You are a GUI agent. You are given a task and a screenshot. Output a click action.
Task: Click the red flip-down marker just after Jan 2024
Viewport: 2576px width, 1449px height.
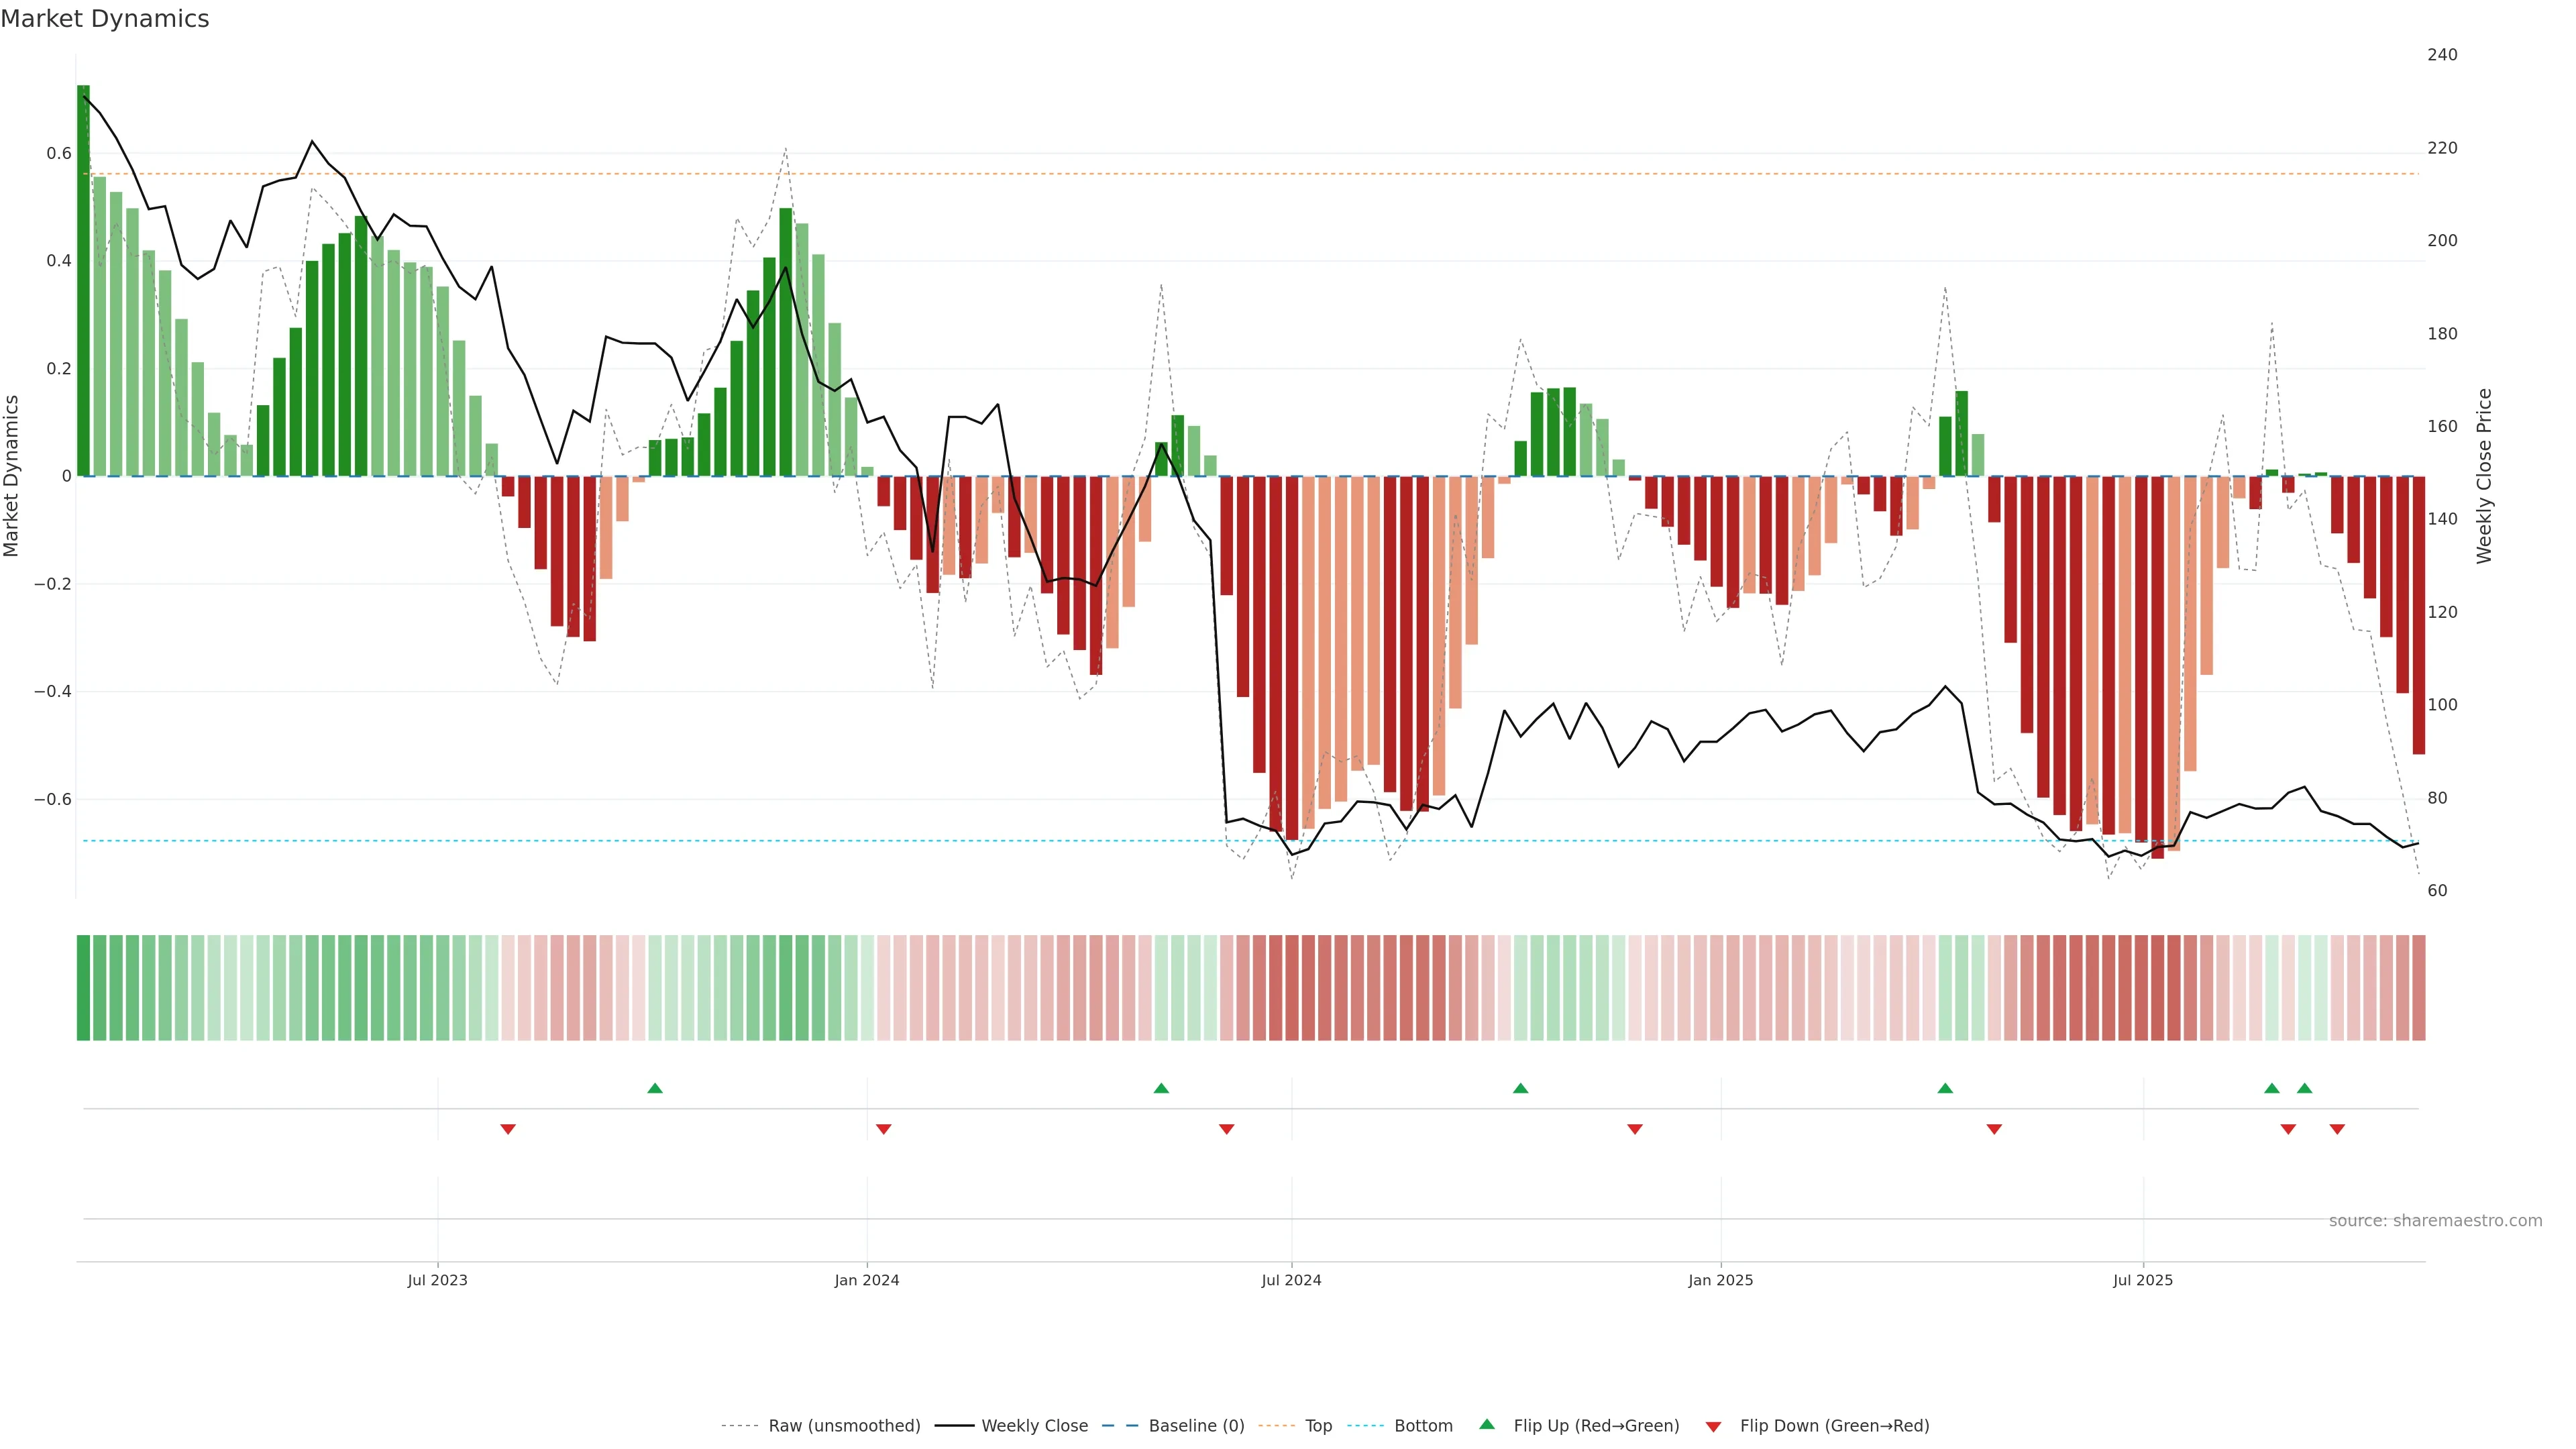pyautogui.click(x=883, y=1129)
